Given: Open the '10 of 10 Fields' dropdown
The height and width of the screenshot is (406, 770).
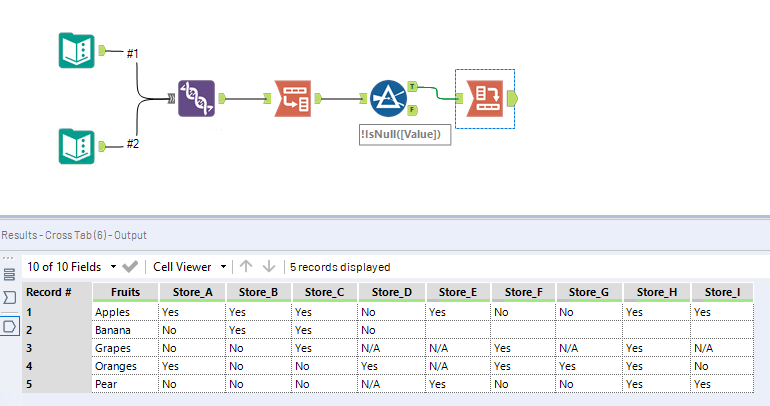Looking at the screenshot, I should point(70,267).
